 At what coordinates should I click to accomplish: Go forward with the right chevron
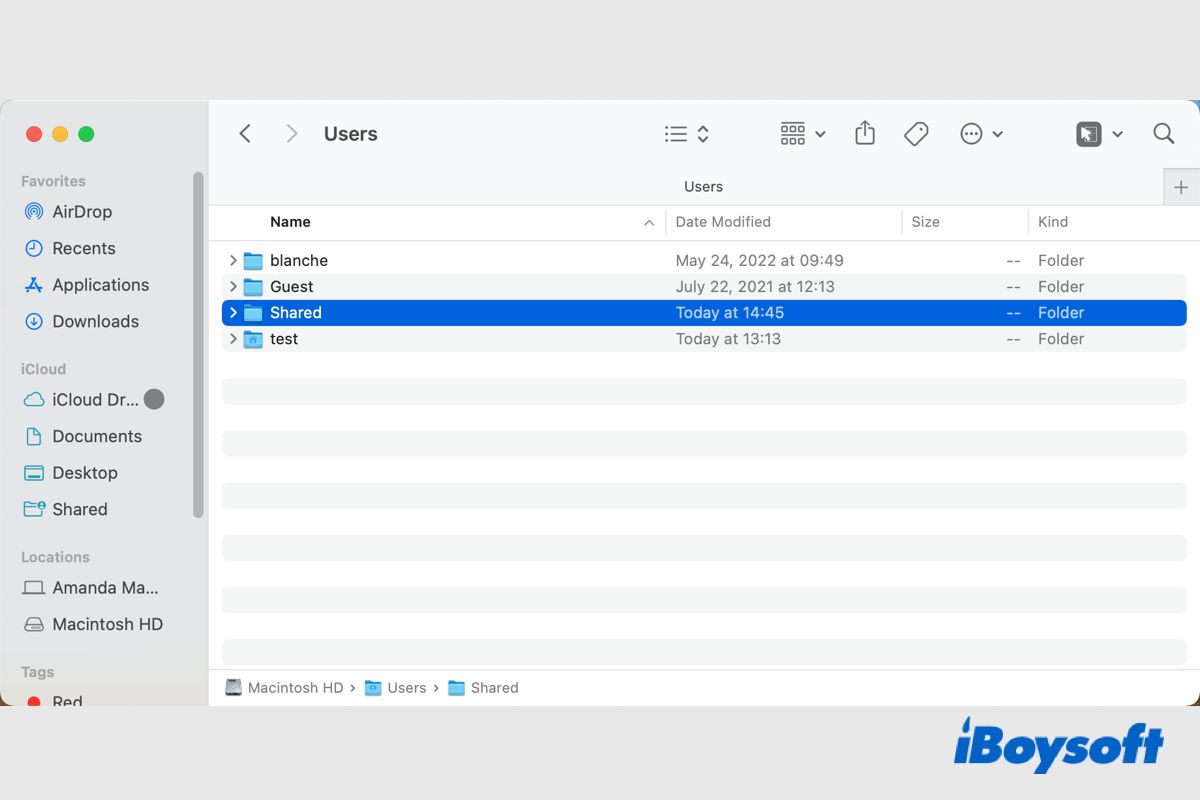point(291,134)
